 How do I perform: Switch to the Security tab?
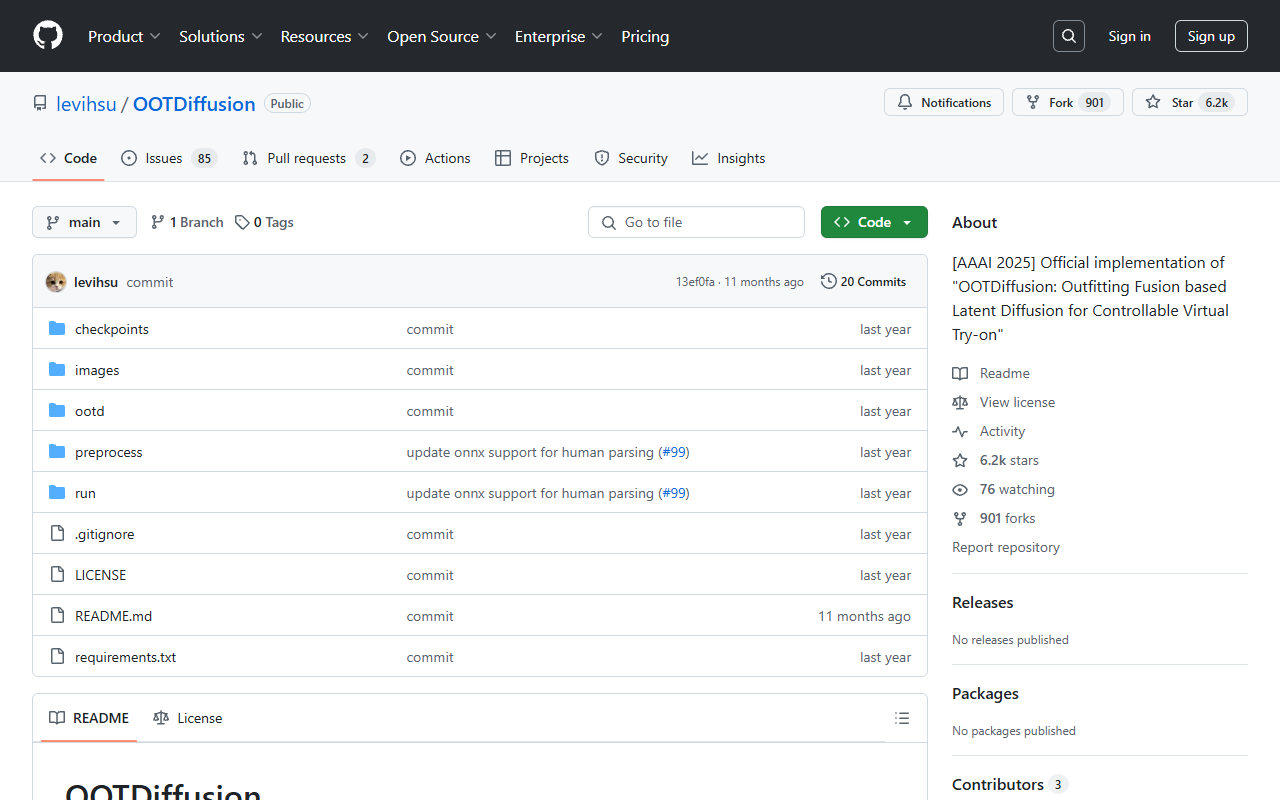[x=631, y=158]
